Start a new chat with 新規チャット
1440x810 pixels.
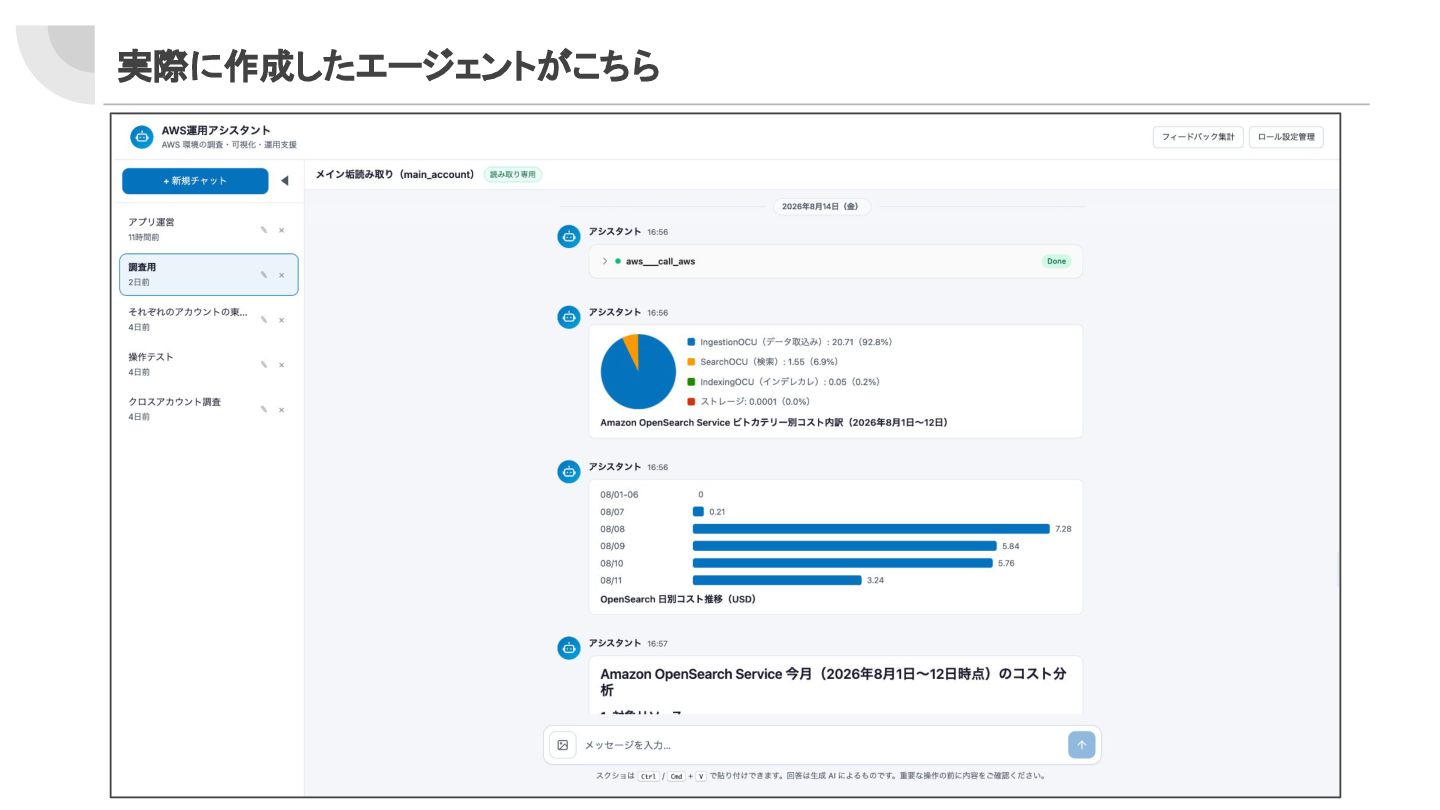[195, 181]
